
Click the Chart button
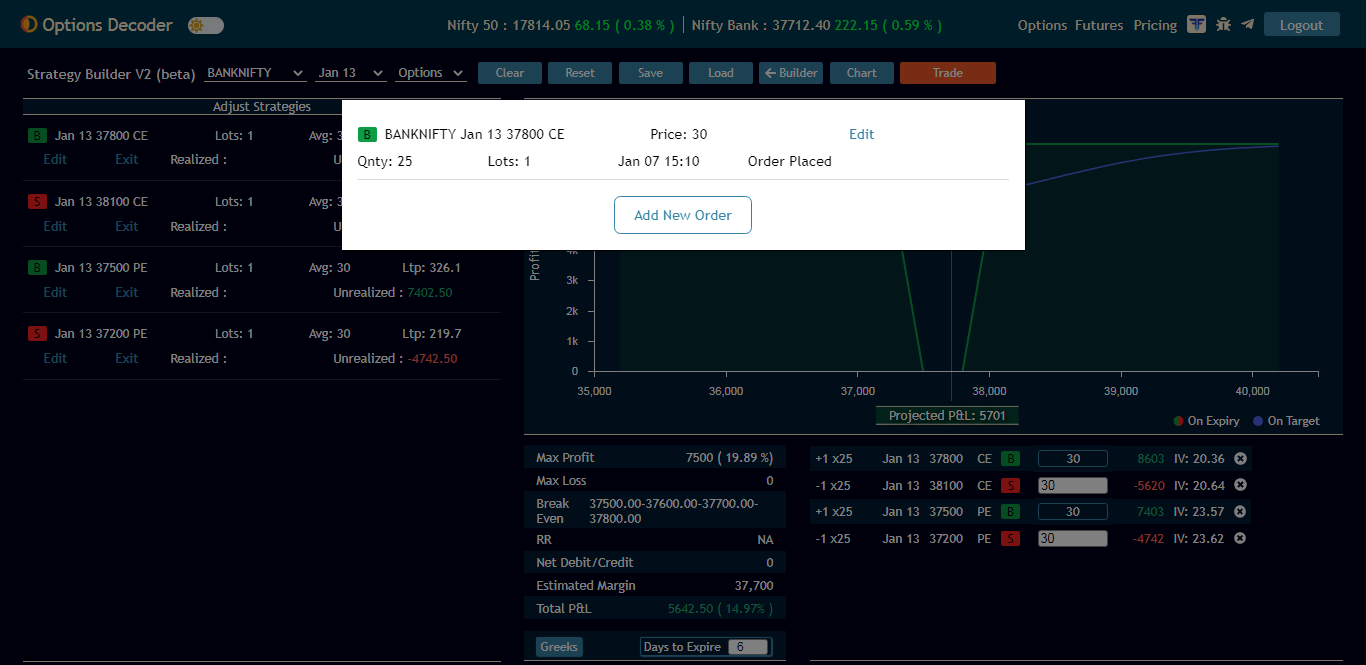click(x=862, y=73)
